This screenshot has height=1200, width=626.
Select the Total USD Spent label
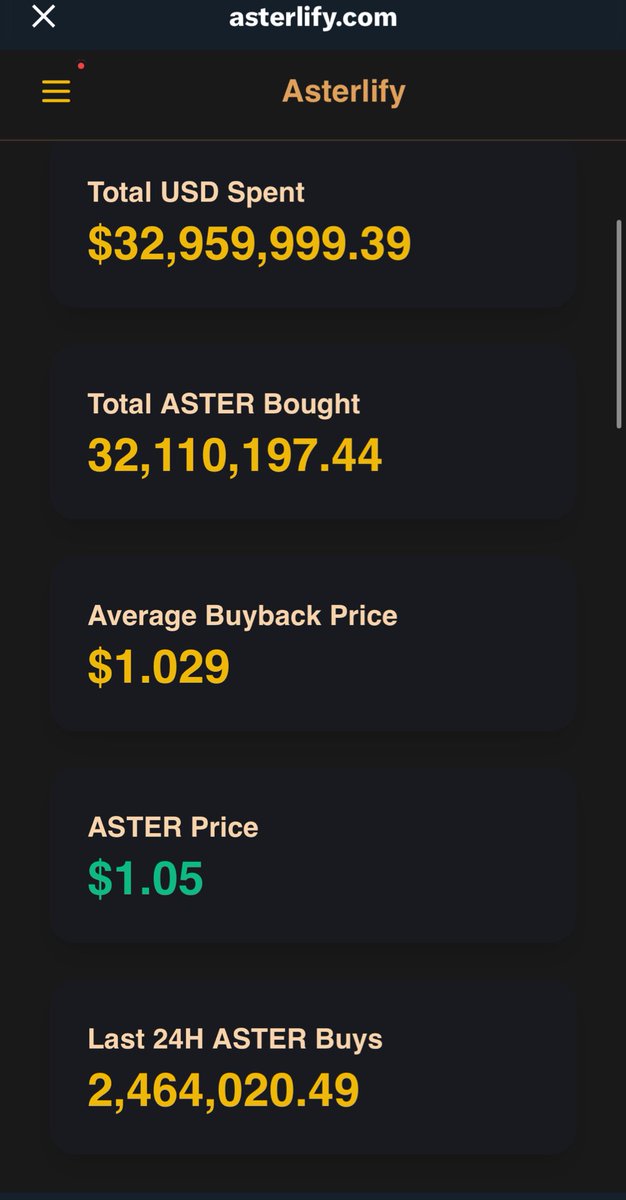point(196,192)
